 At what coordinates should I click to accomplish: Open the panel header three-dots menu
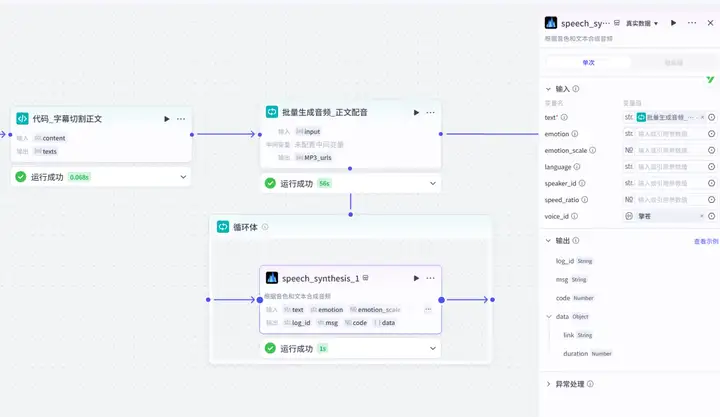[x=692, y=23]
